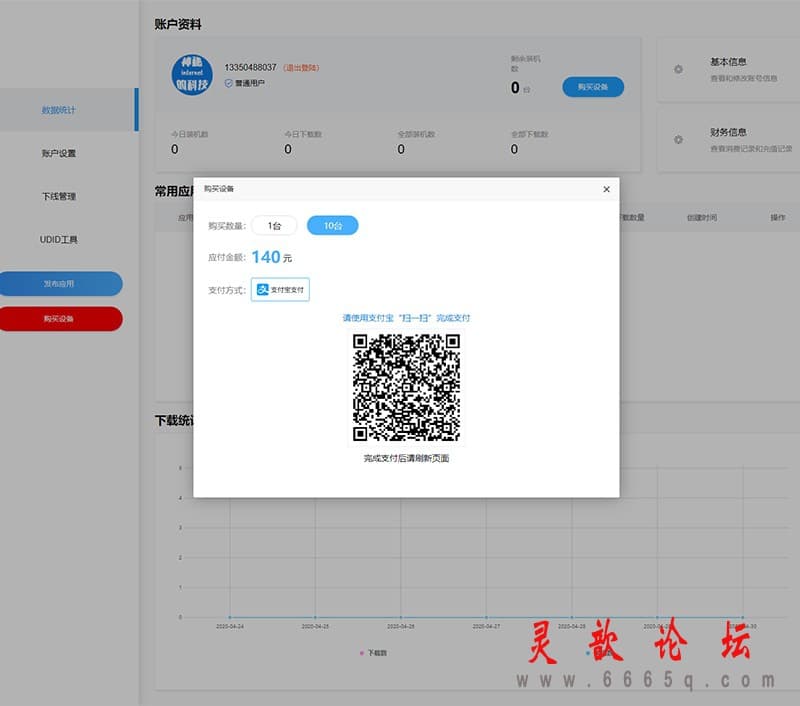This screenshot has height=706, width=800.
Task: Click the gear icon beside 财务信息
Action: point(678,139)
